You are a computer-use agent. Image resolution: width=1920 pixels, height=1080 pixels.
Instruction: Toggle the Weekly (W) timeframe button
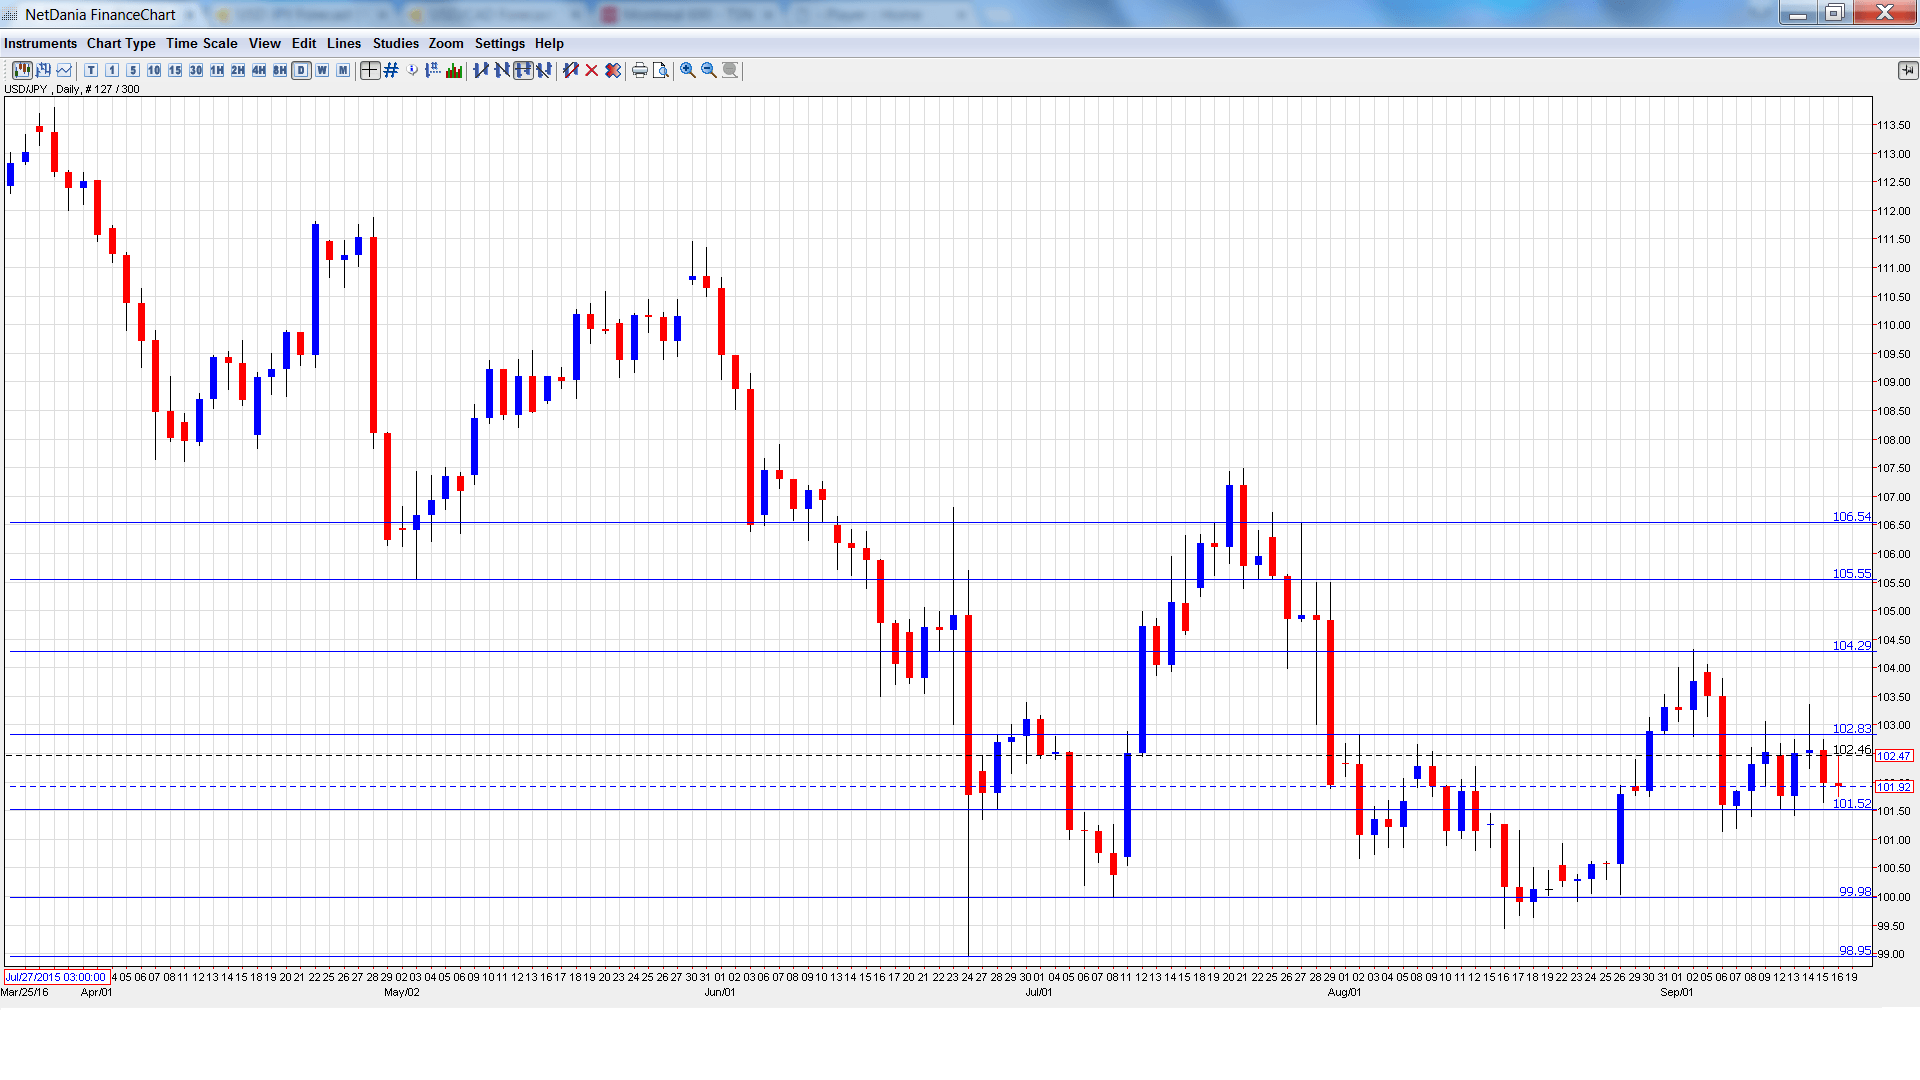pyautogui.click(x=322, y=70)
